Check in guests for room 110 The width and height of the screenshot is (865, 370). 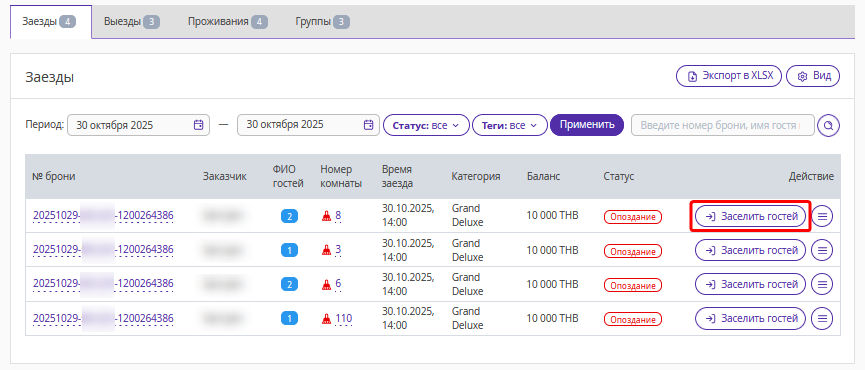pyautogui.click(x=750, y=319)
